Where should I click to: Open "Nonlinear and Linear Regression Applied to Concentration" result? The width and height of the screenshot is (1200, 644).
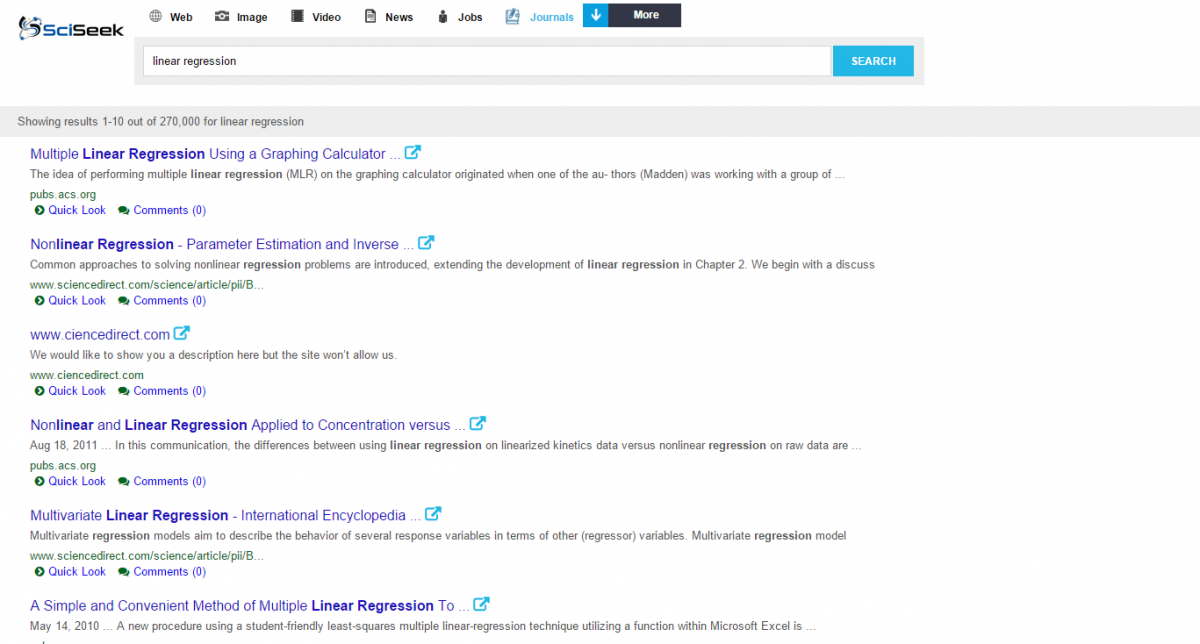[x=248, y=425]
